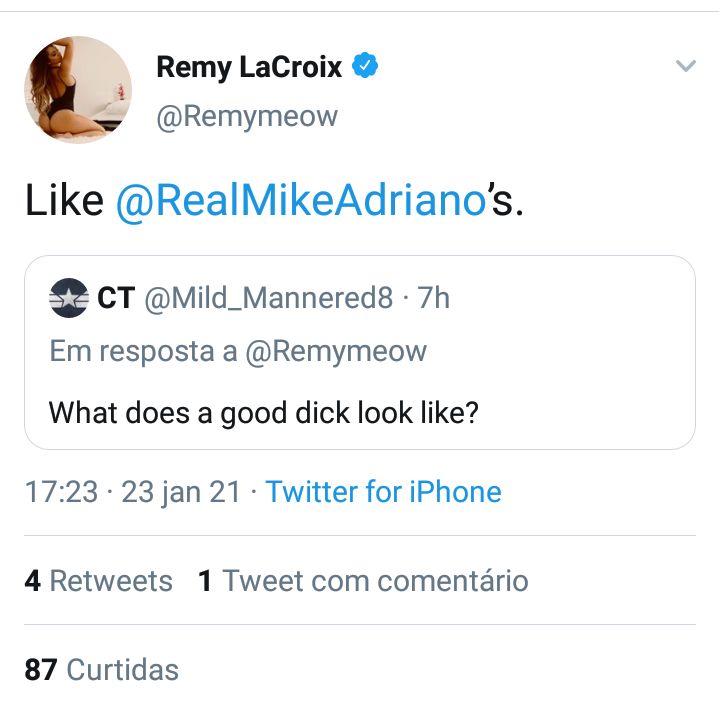This screenshot has height=711, width=719.
Task: Click @Remymeow in the reply-to line
Action: (336, 351)
